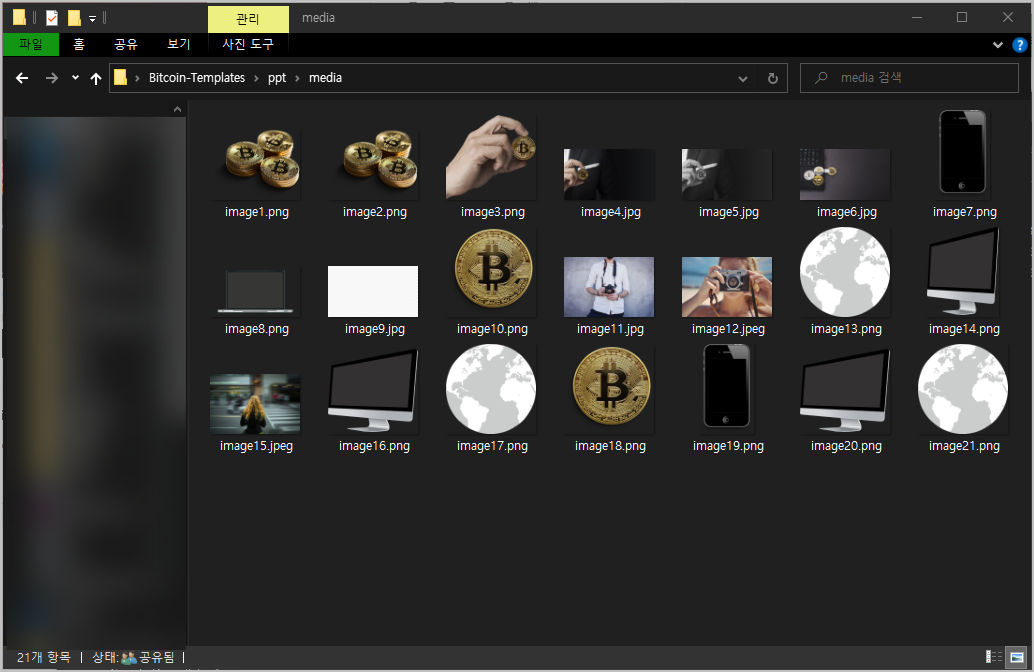
Task: Select image17.png globe thumbnail
Action: point(491,389)
